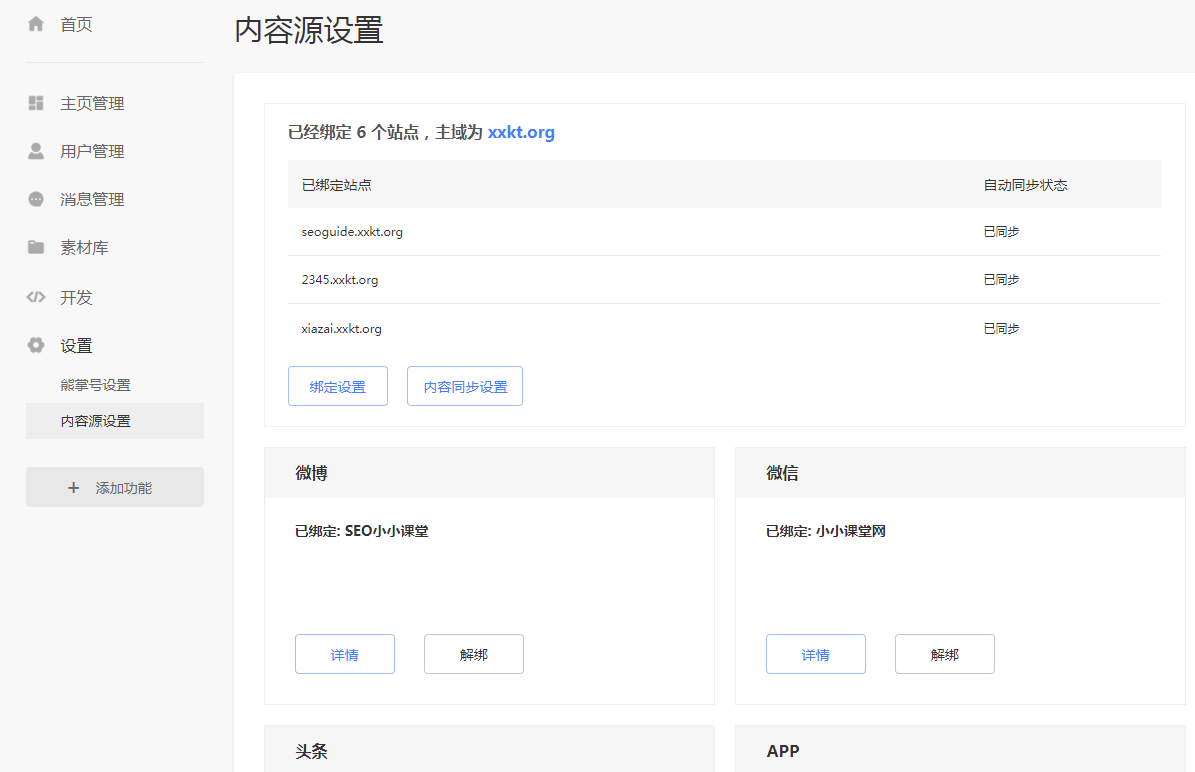The width and height of the screenshot is (1195, 772).
Task: Select 素材库 in the sidebar
Action: [85, 247]
